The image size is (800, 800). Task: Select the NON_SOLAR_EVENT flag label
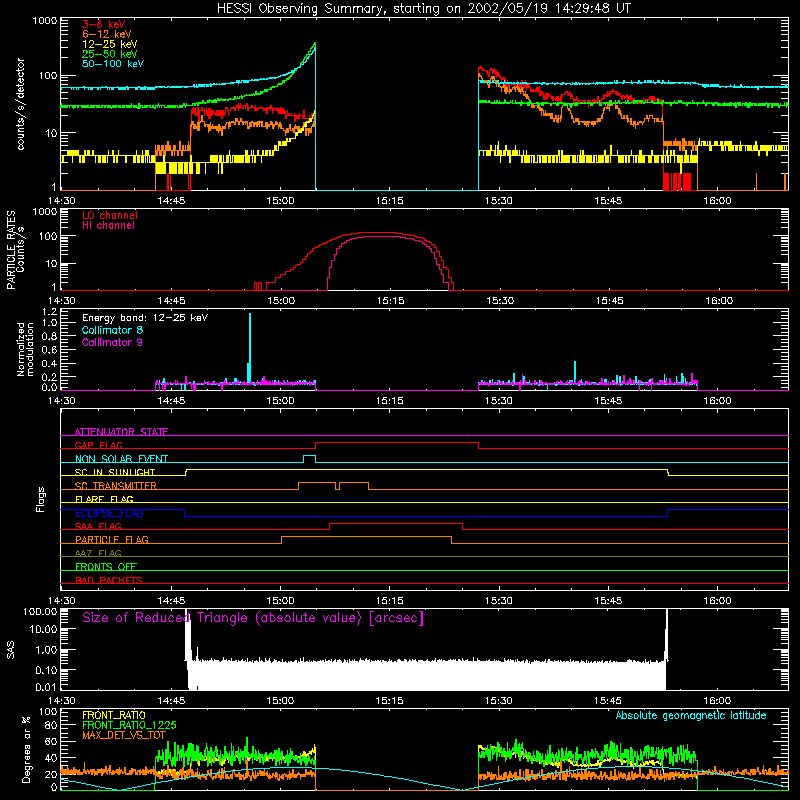point(121,459)
